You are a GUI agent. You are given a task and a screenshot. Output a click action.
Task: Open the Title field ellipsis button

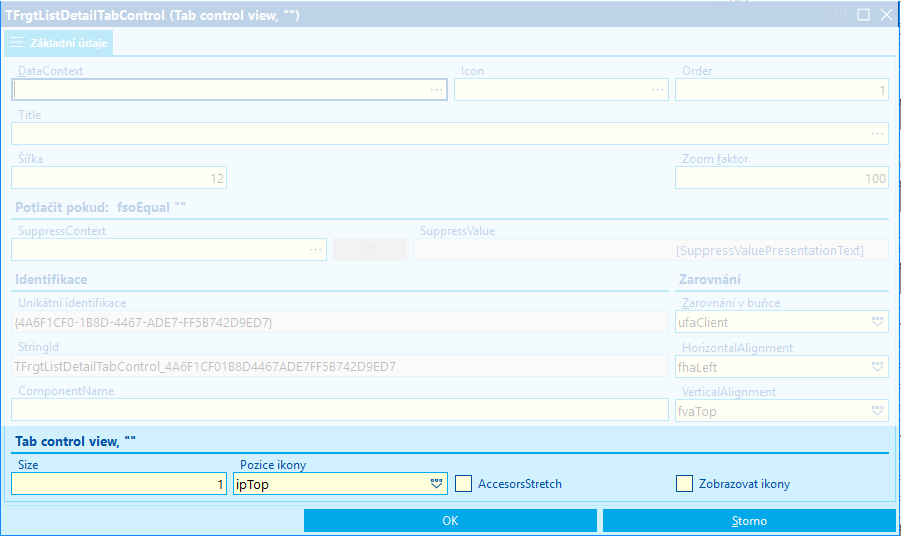click(877, 134)
